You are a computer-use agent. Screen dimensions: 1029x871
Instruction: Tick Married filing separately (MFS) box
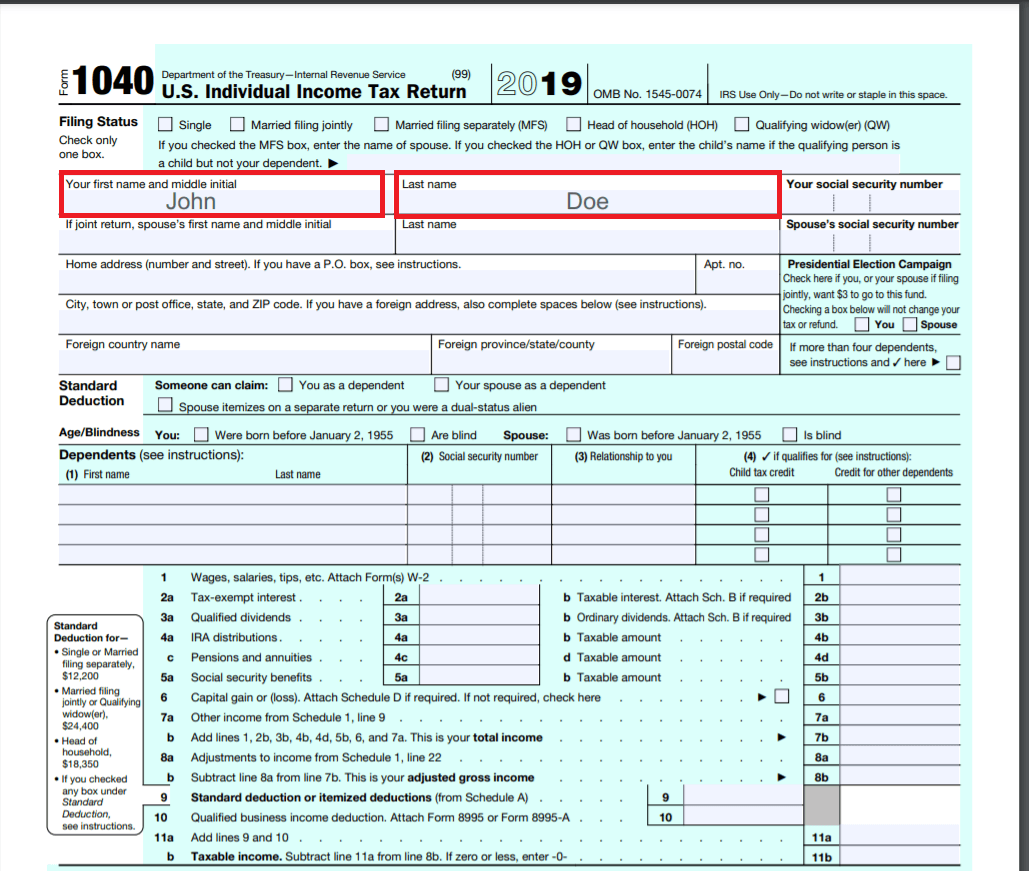(x=381, y=125)
